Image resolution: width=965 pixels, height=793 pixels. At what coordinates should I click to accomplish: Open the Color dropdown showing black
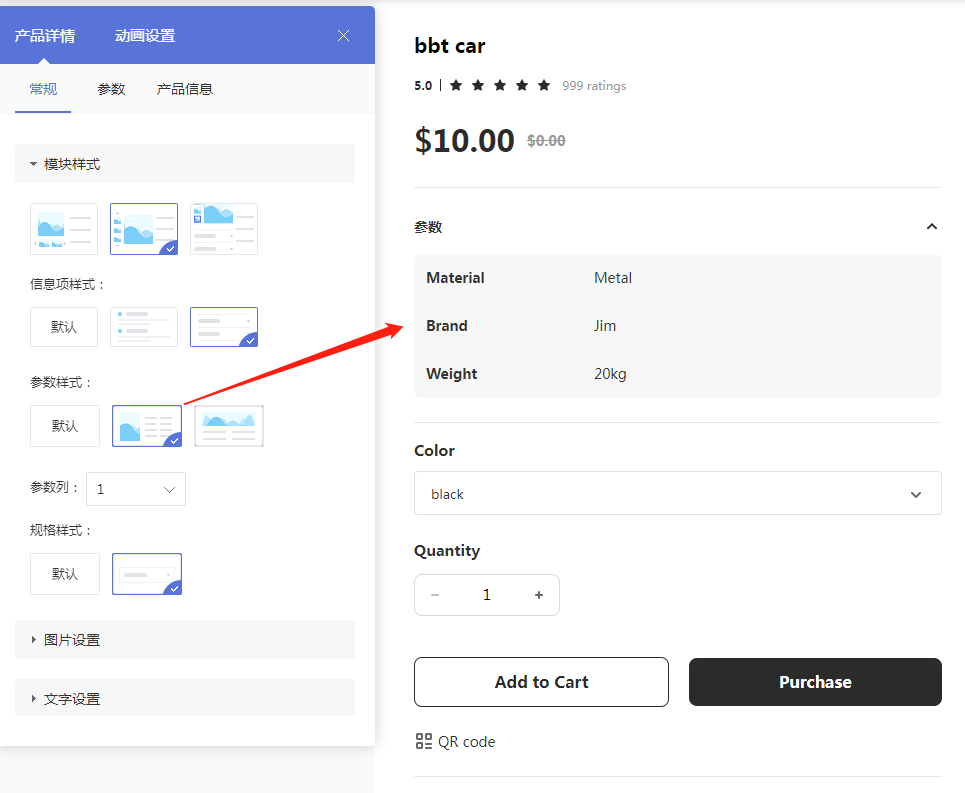677,494
